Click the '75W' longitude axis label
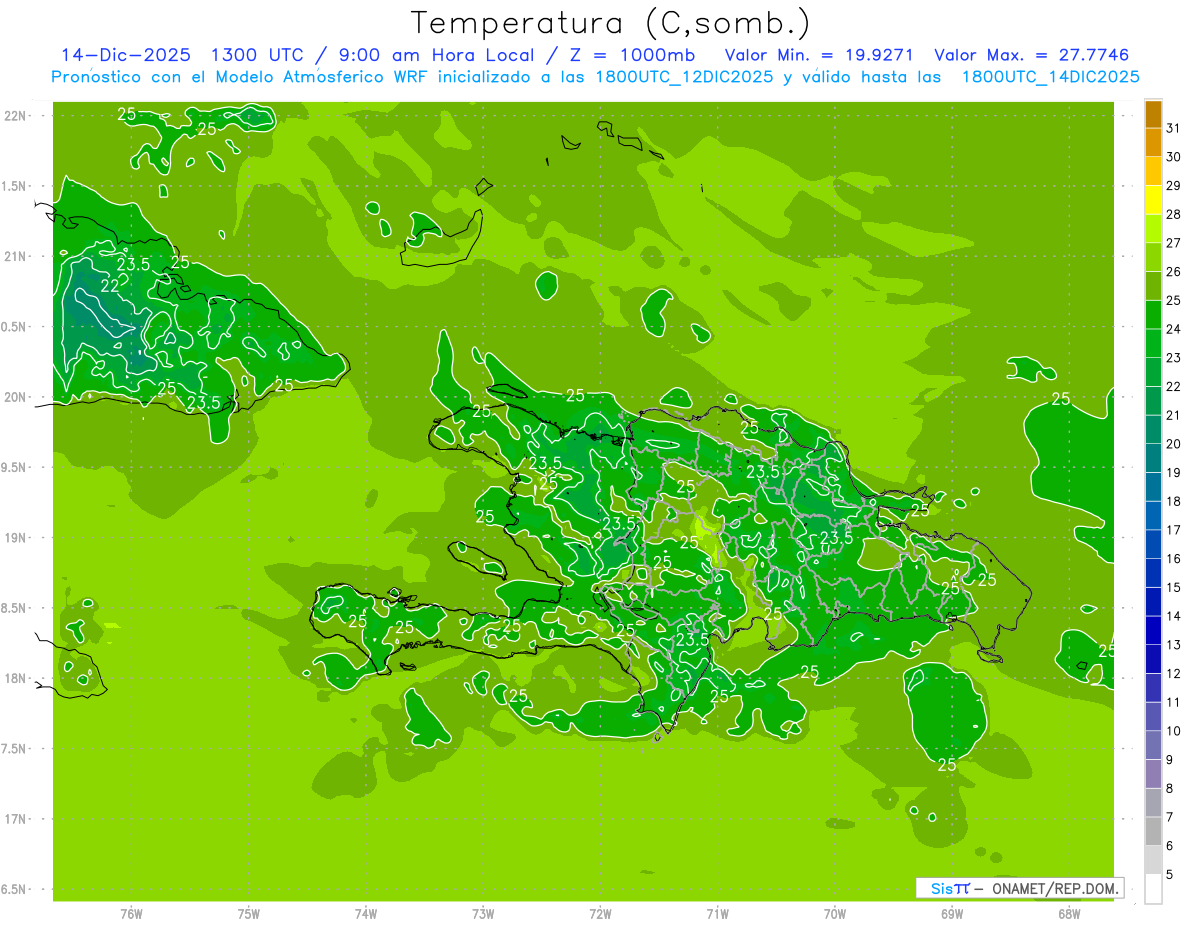 248,913
